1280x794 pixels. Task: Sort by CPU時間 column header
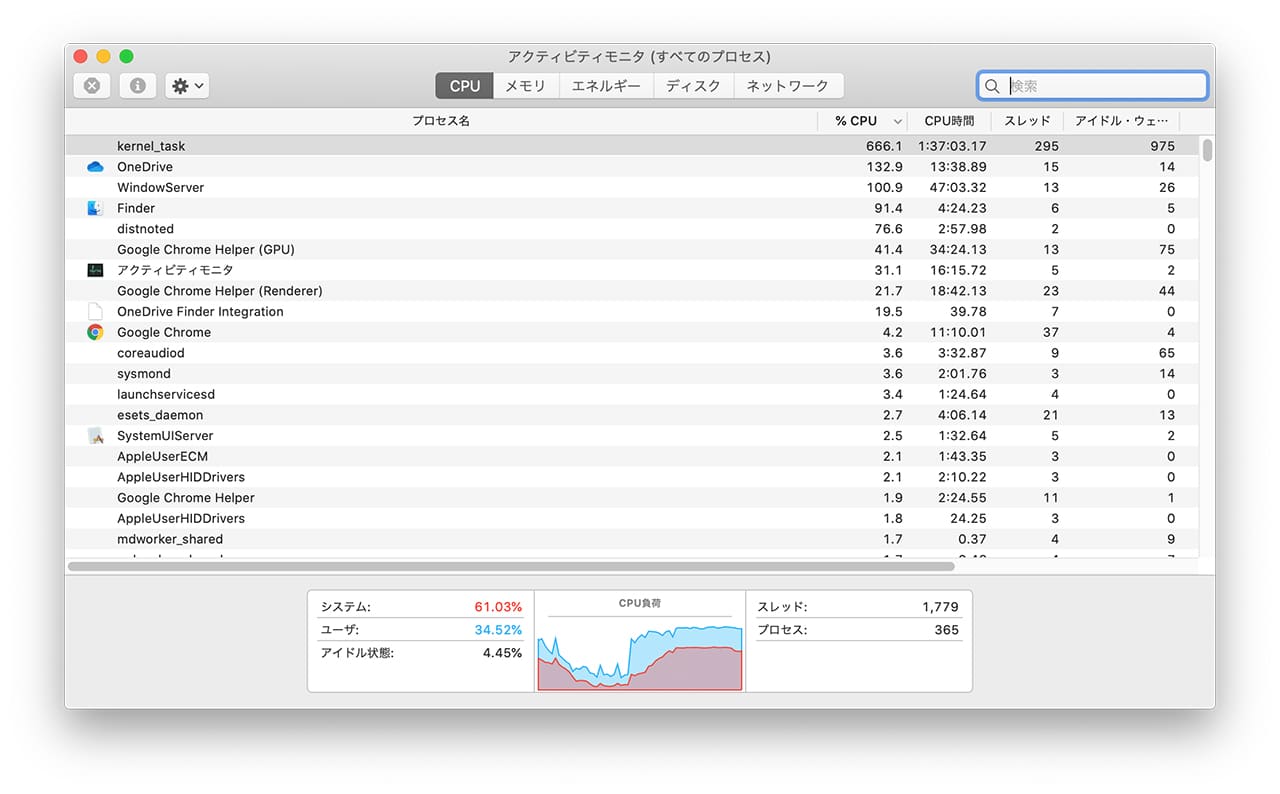click(949, 121)
